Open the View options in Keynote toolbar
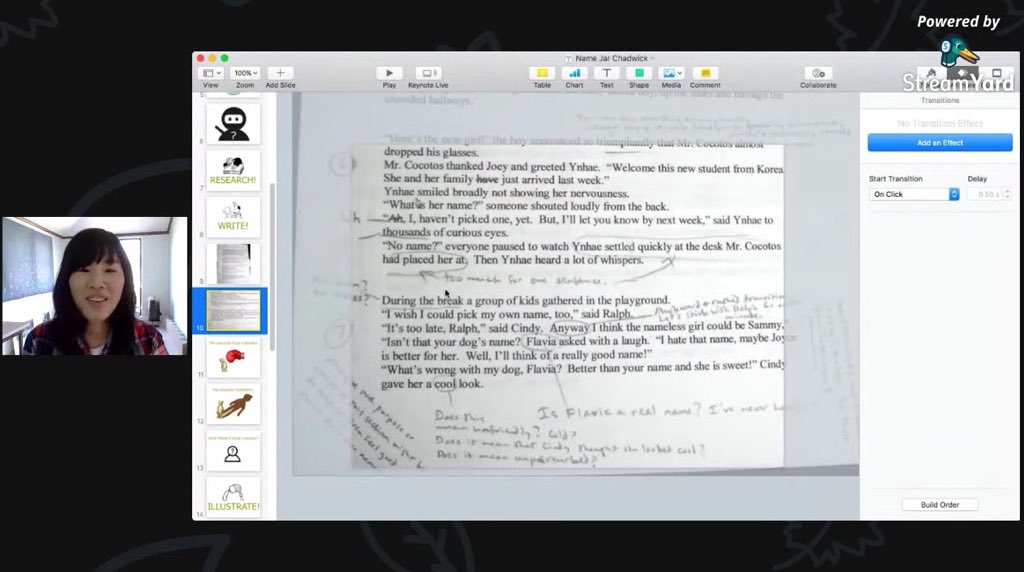The width and height of the screenshot is (1024, 572). click(x=212, y=73)
